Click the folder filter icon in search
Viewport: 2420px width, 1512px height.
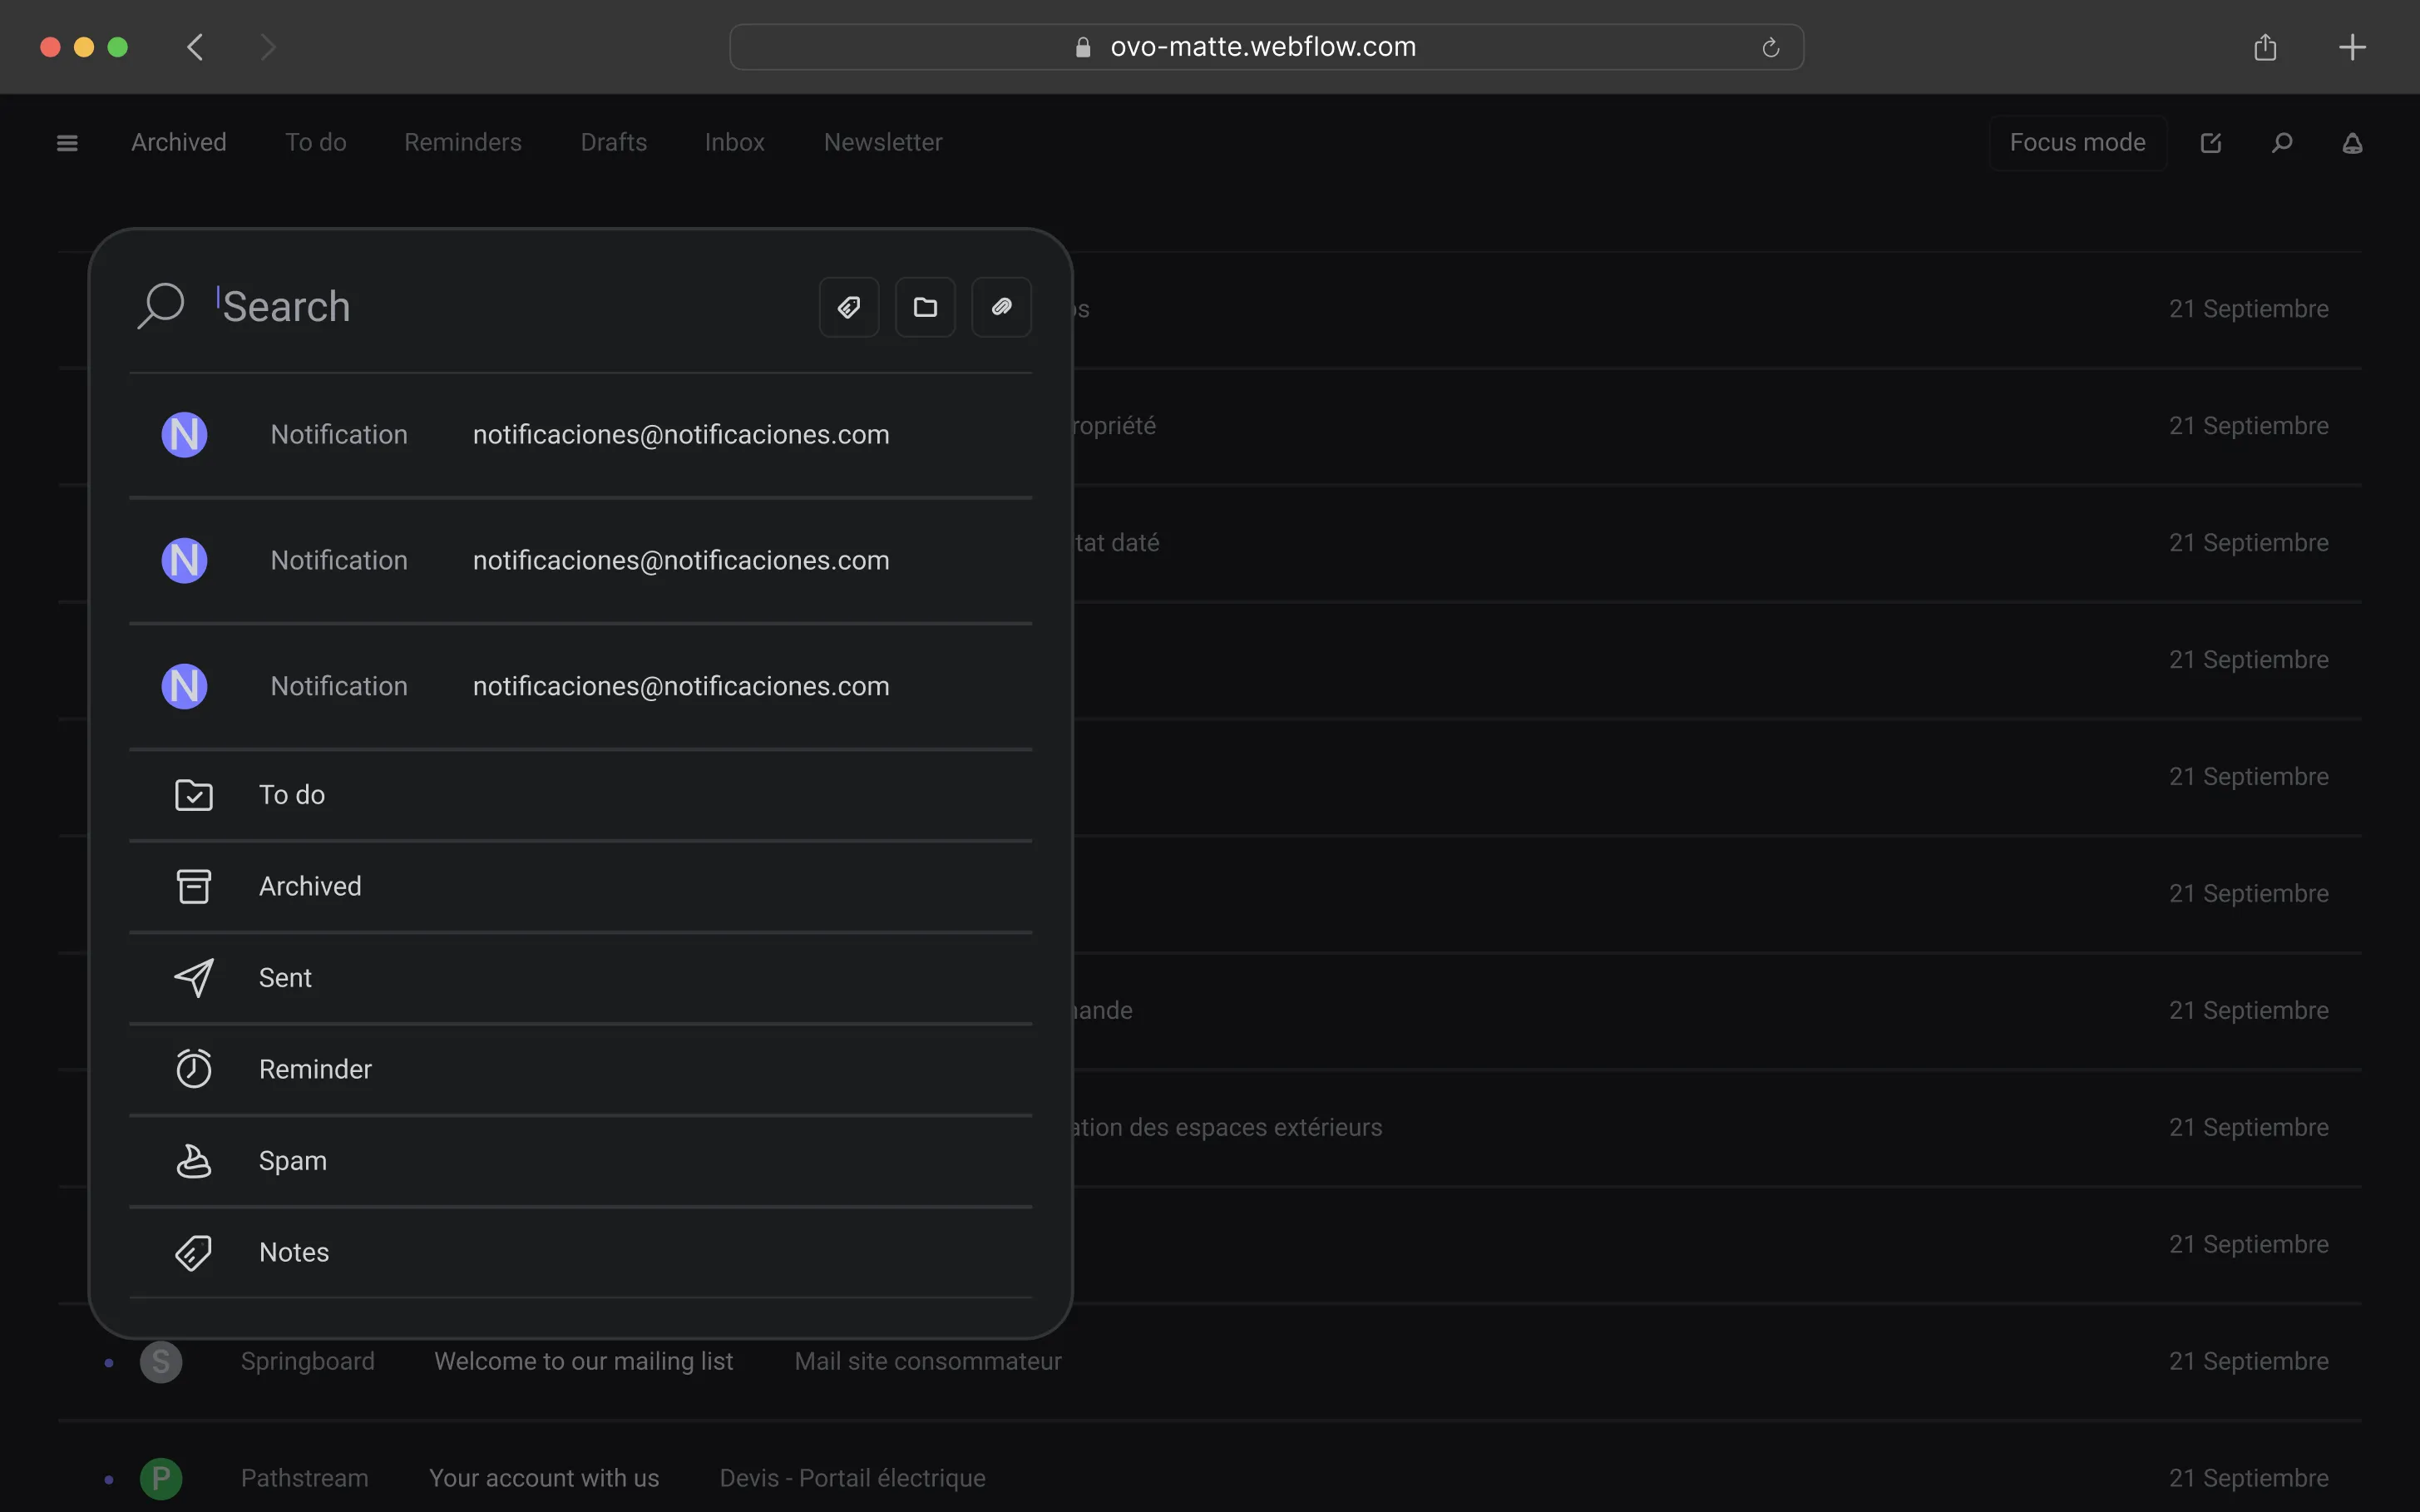[925, 307]
